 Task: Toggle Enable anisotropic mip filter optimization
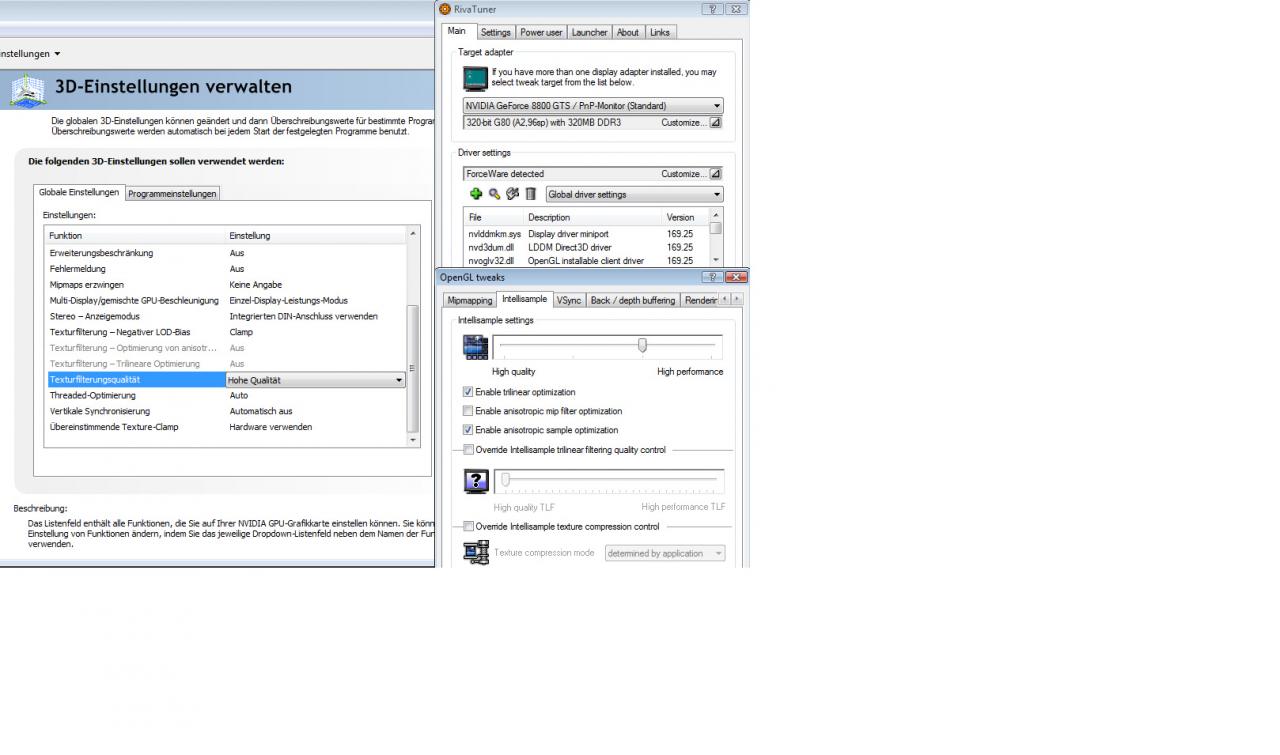coord(468,411)
